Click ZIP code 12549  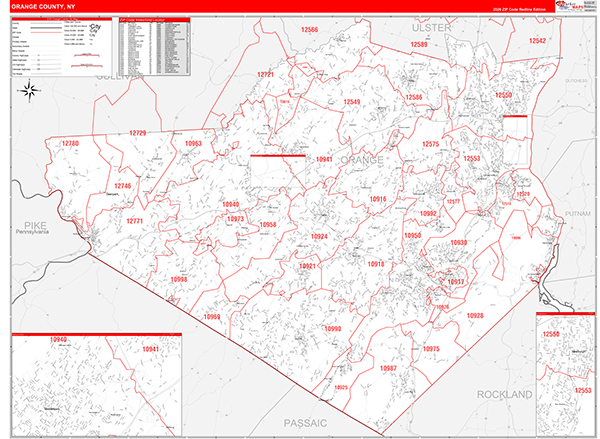coord(352,102)
